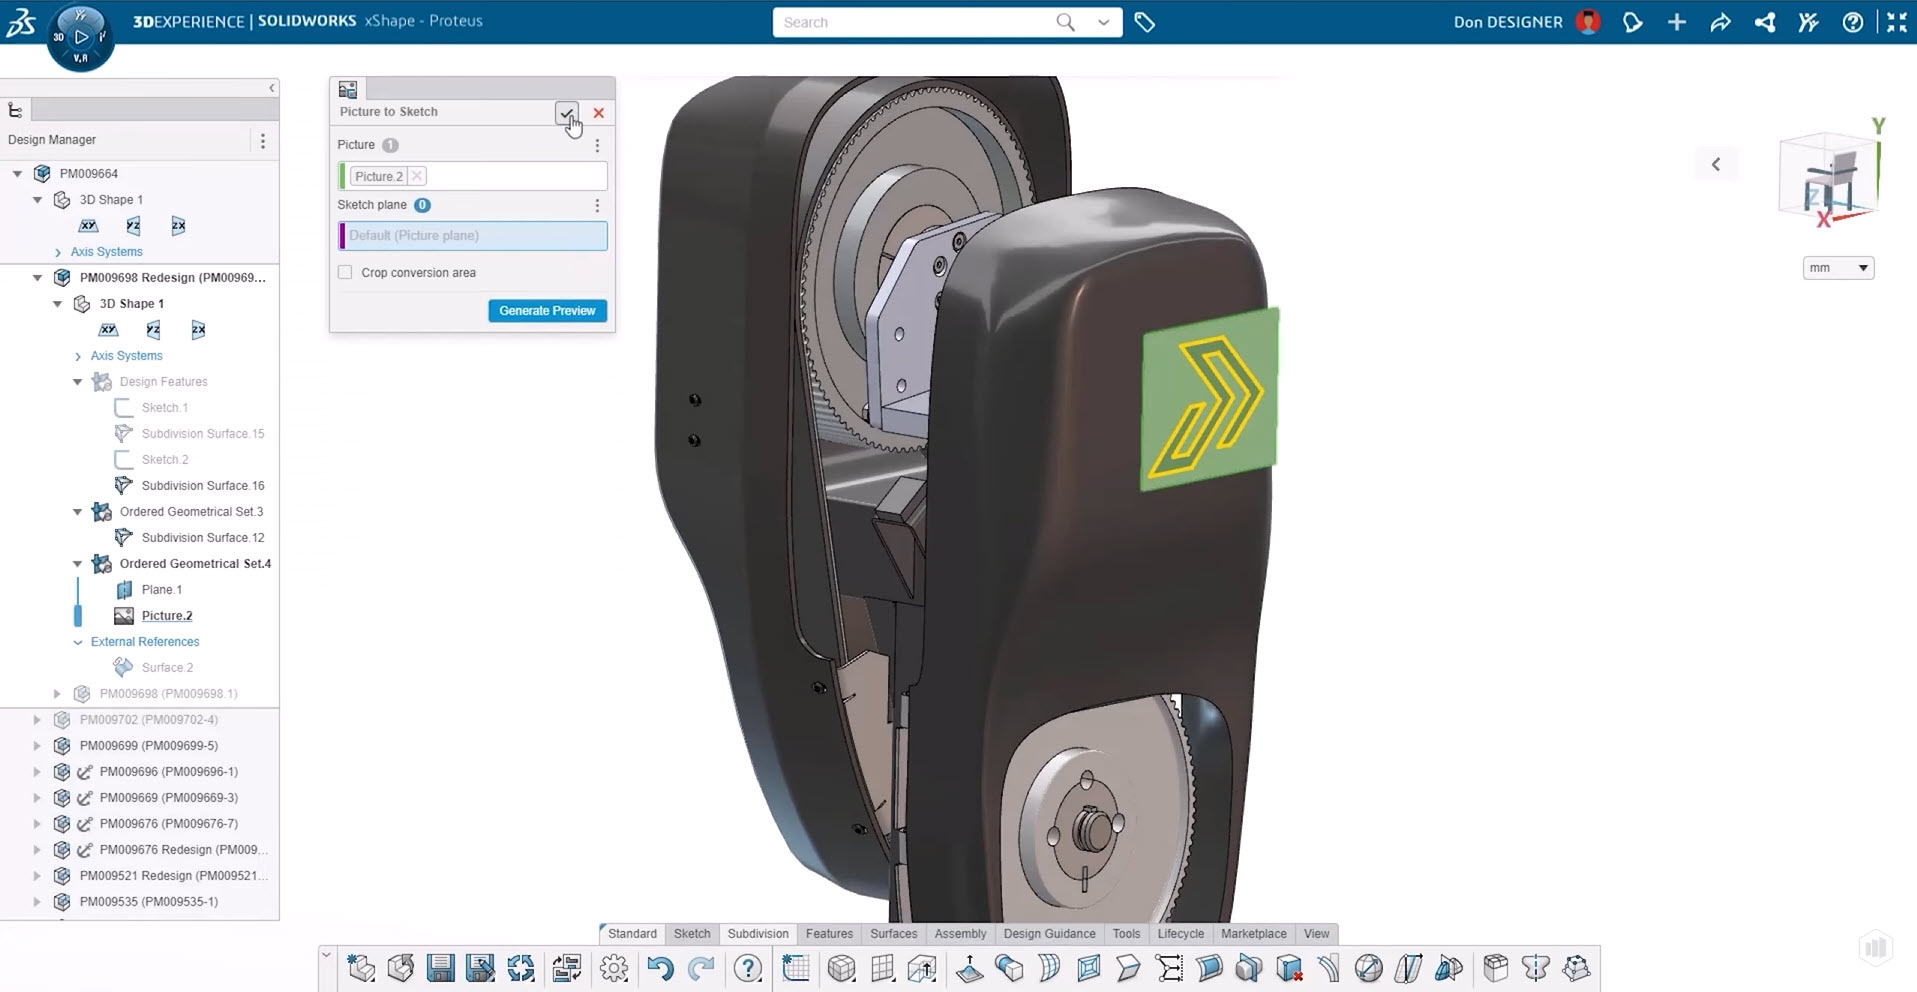Click the Generate Preview button
This screenshot has height=992, width=1917.
(547, 311)
